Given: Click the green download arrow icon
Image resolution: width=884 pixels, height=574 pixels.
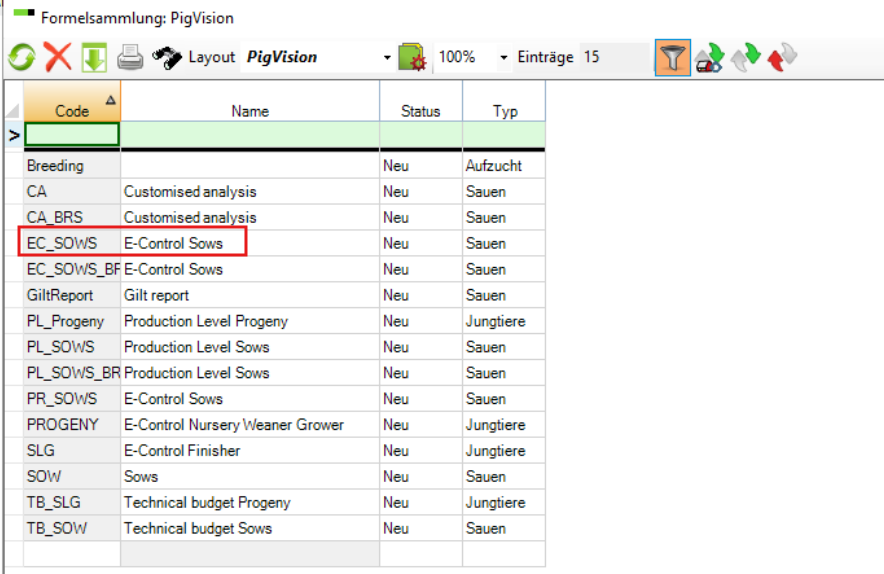Looking at the screenshot, I should tap(94, 57).
